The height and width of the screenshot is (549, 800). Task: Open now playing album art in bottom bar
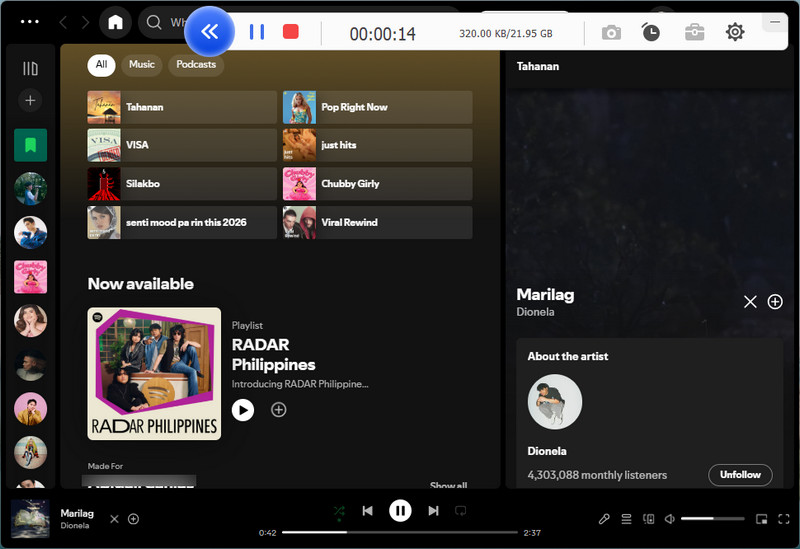31,519
